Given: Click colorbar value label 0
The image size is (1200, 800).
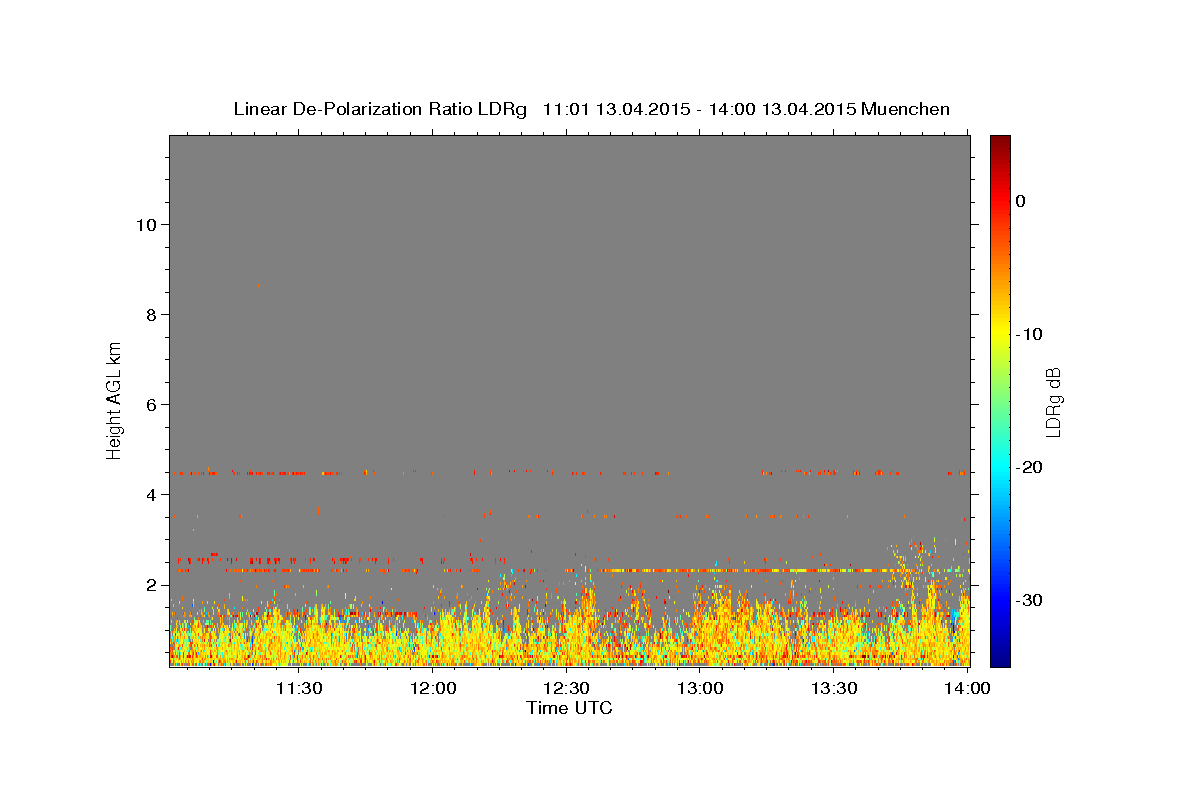Looking at the screenshot, I should (x=1020, y=201).
